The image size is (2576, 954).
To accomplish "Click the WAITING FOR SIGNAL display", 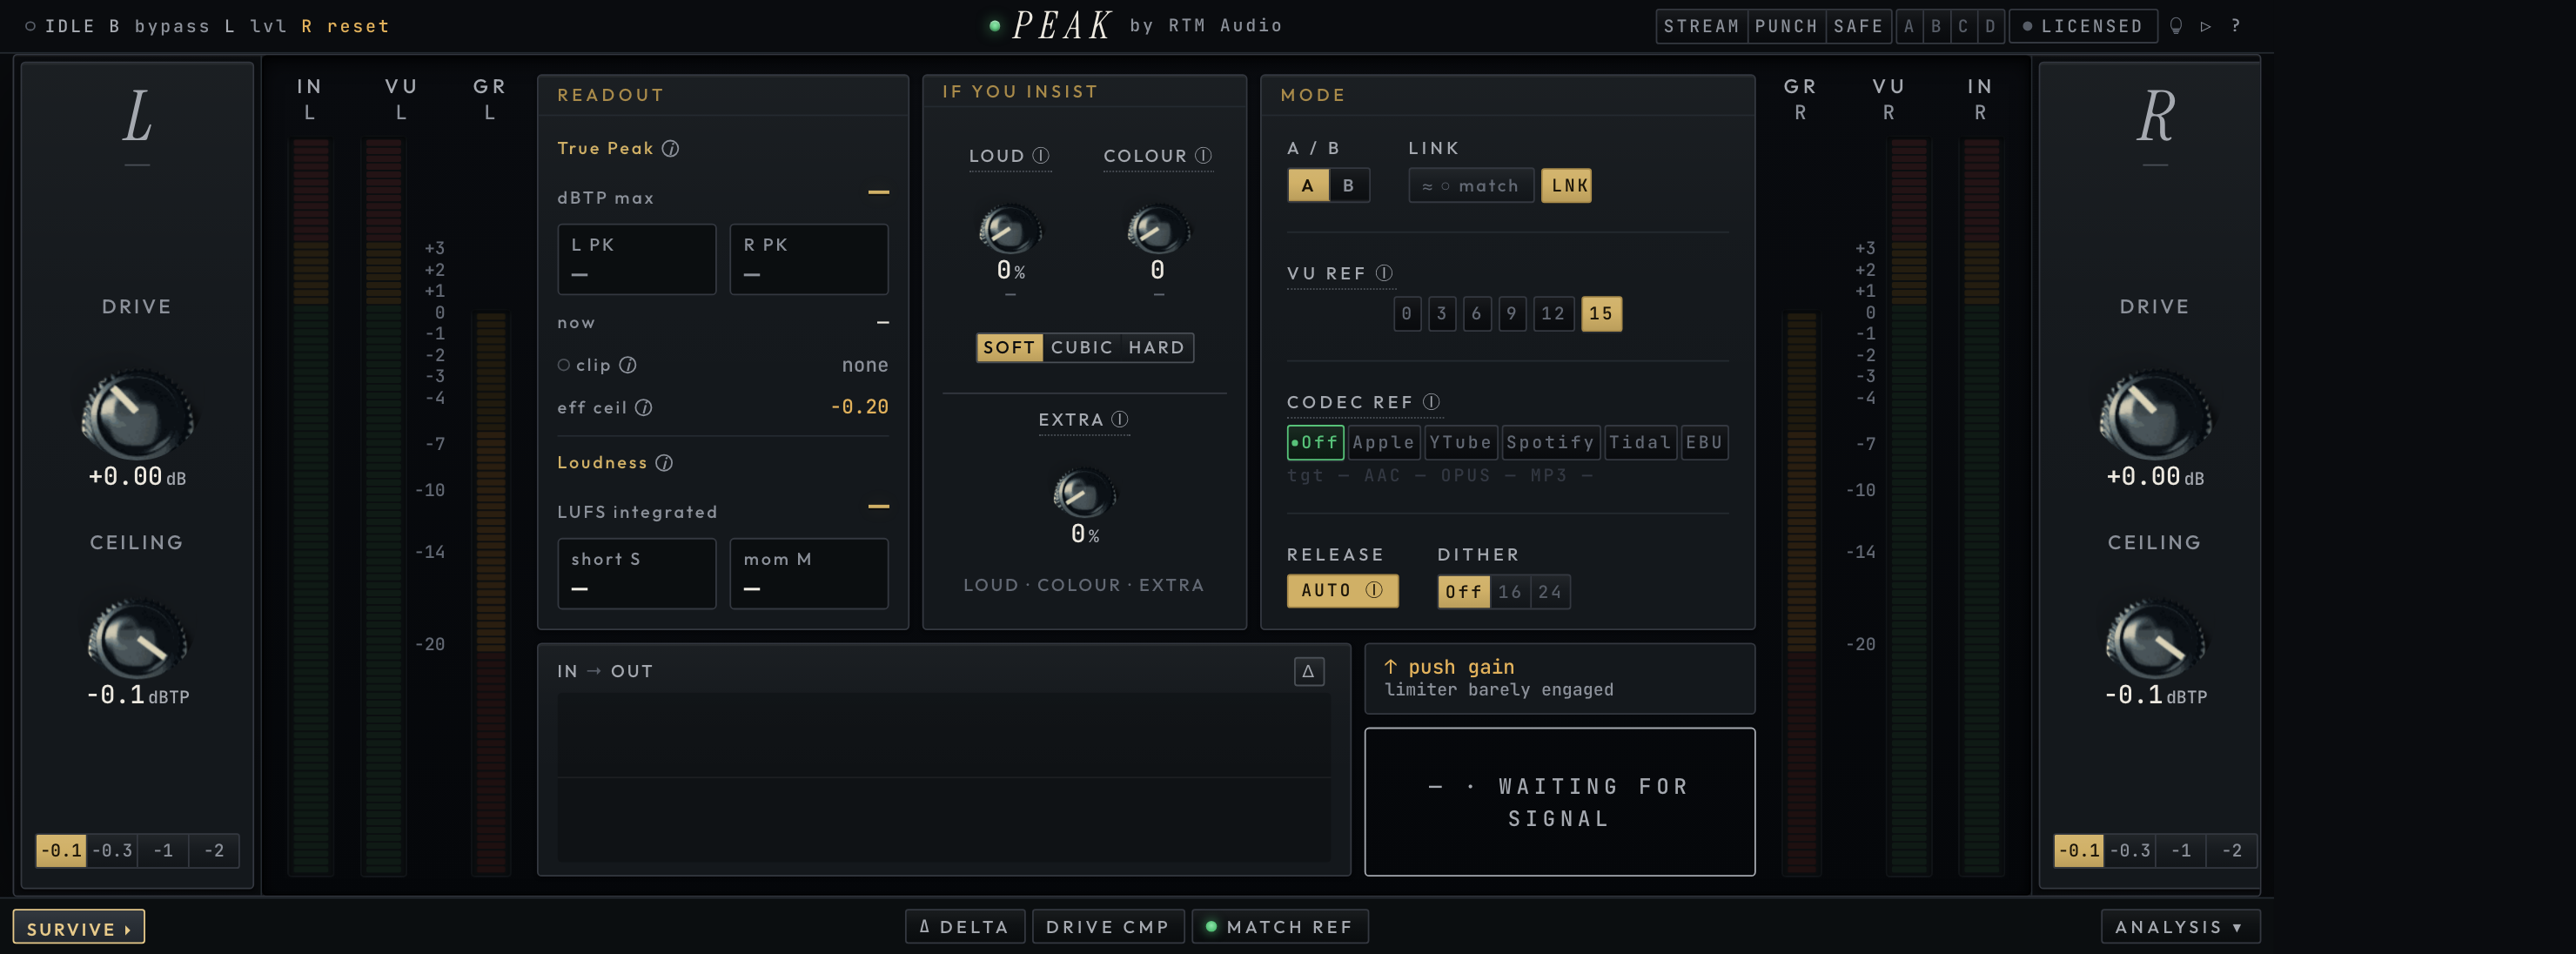I will (1559, 801).
